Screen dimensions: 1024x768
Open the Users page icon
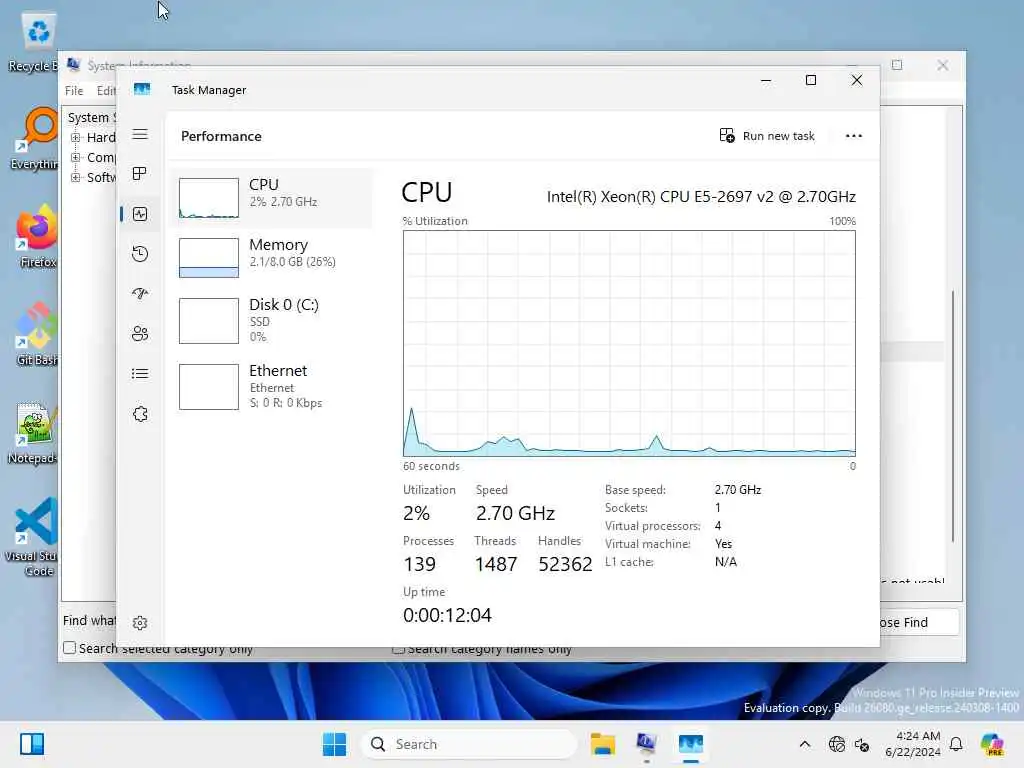point(140,334)
